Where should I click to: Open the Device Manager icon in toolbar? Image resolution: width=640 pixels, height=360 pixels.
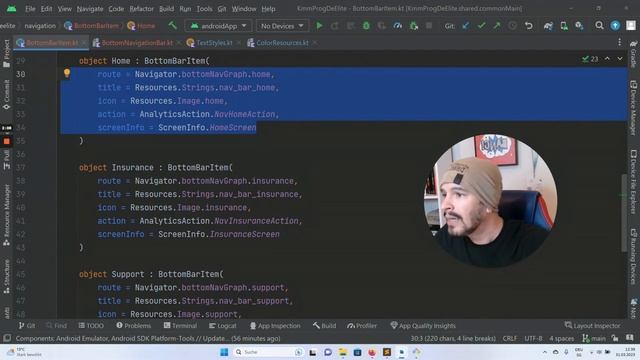click(564, 26)
